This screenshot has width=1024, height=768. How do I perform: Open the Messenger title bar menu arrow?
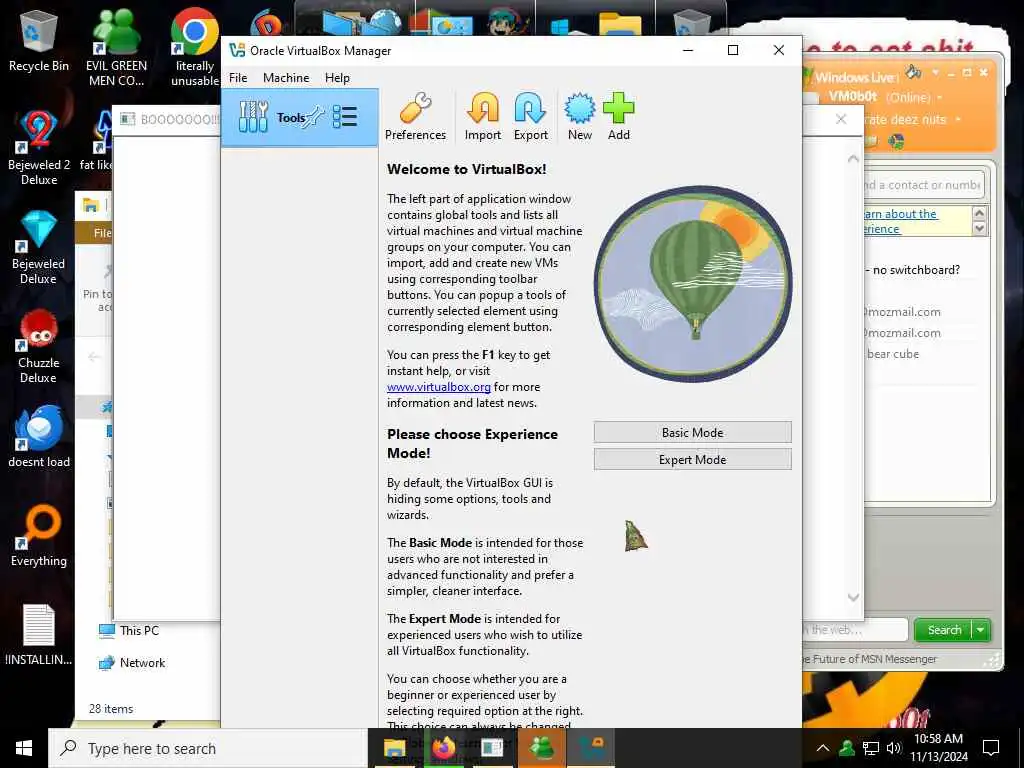[x=935, y=72]
